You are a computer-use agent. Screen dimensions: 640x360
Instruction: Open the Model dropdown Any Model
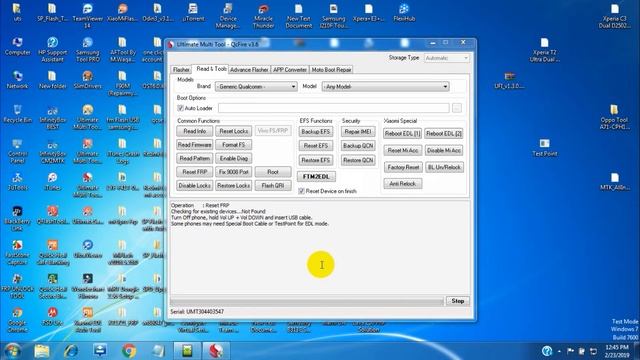pos(386,87)
